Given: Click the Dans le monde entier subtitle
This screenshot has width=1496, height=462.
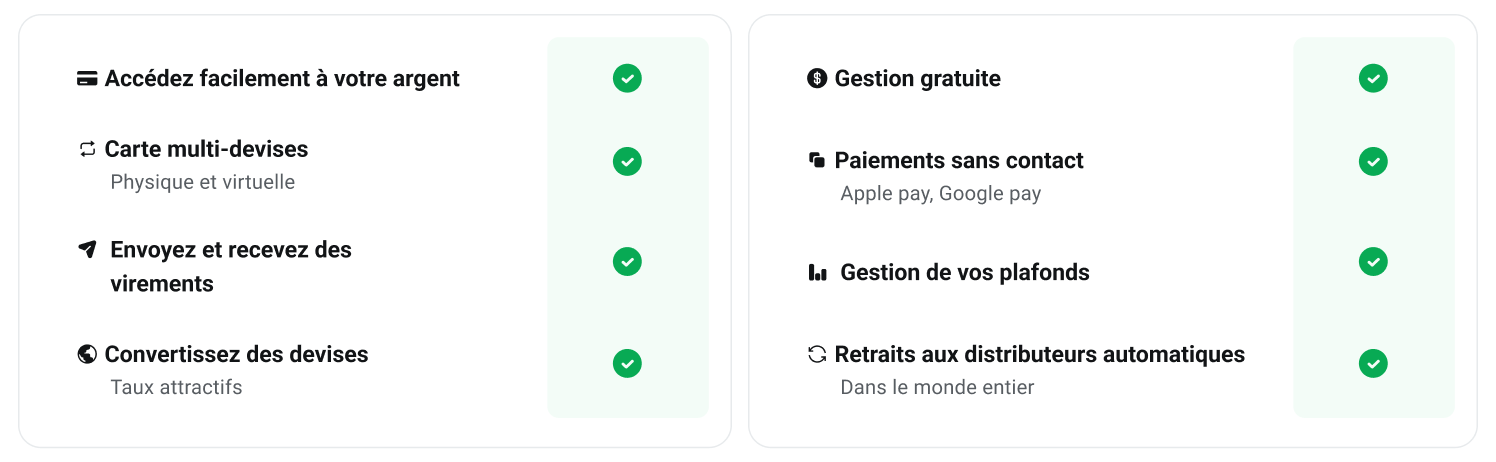Looking at the screenshot, I should point(937,387).
